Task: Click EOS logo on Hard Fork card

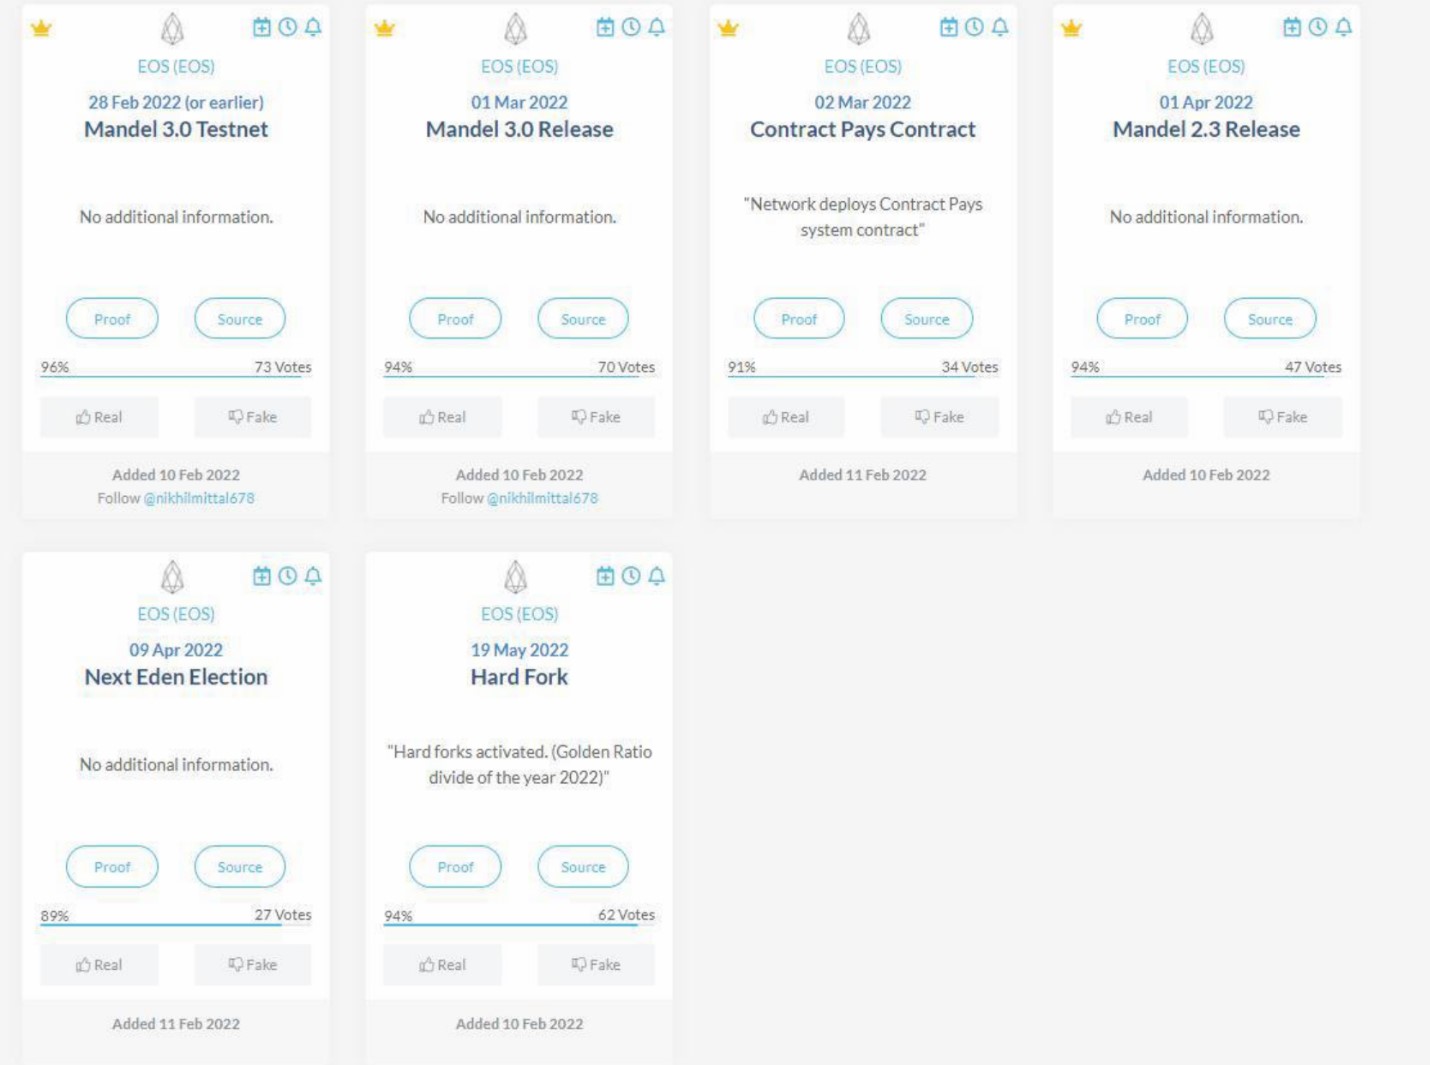Action: (x=516, y=577)
